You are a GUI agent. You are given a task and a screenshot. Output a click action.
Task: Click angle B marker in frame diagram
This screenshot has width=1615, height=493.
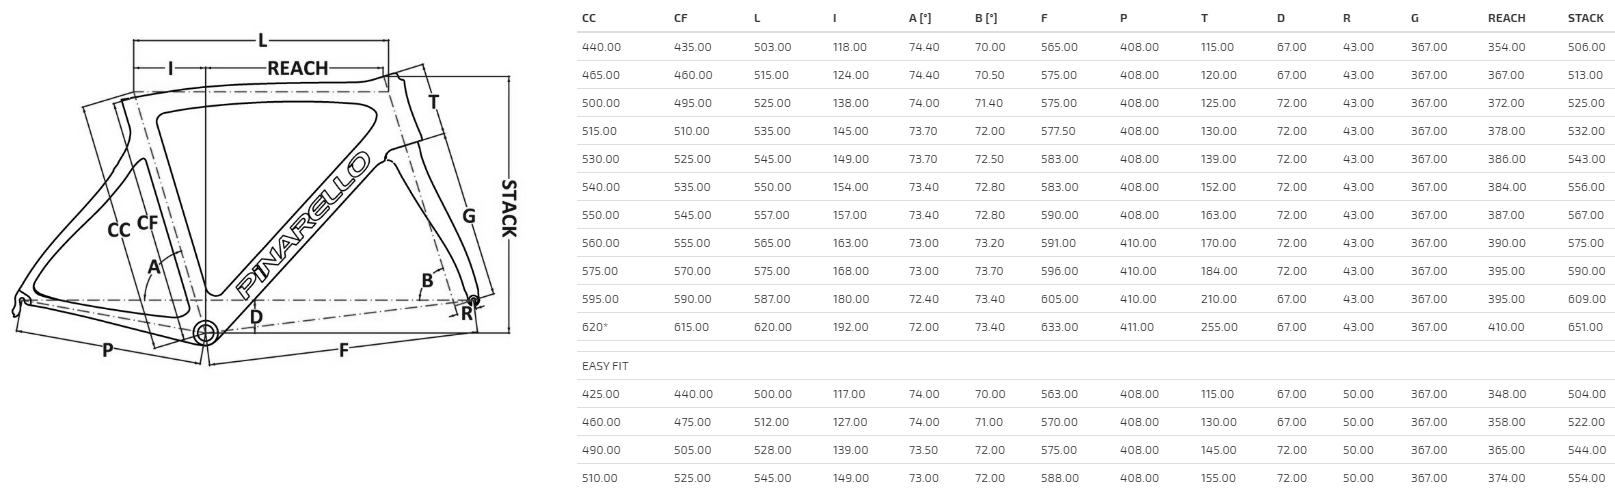pyautogui.click(x=427, y=280)
